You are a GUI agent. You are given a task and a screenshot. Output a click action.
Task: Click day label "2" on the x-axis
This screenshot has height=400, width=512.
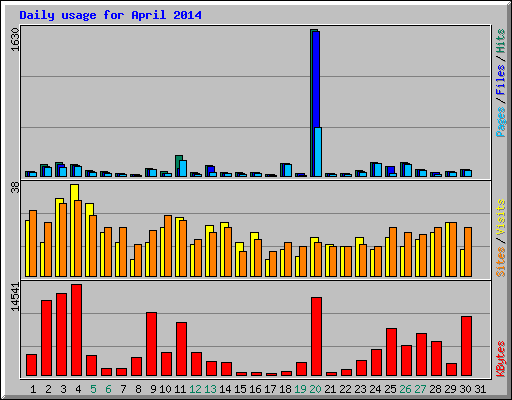point(48,389)
